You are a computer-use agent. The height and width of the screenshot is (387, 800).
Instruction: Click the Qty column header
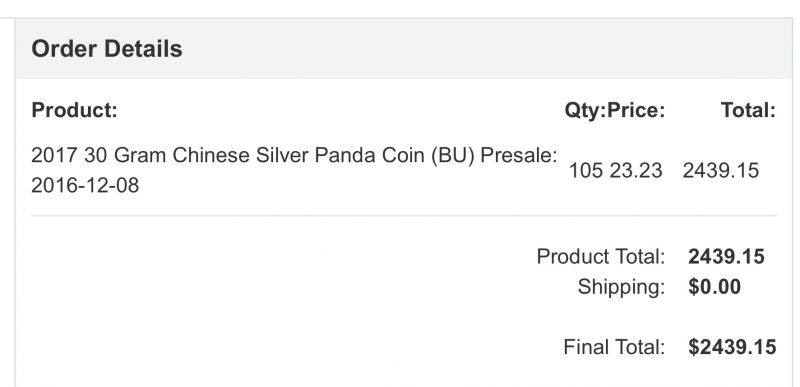coord(585,111)
